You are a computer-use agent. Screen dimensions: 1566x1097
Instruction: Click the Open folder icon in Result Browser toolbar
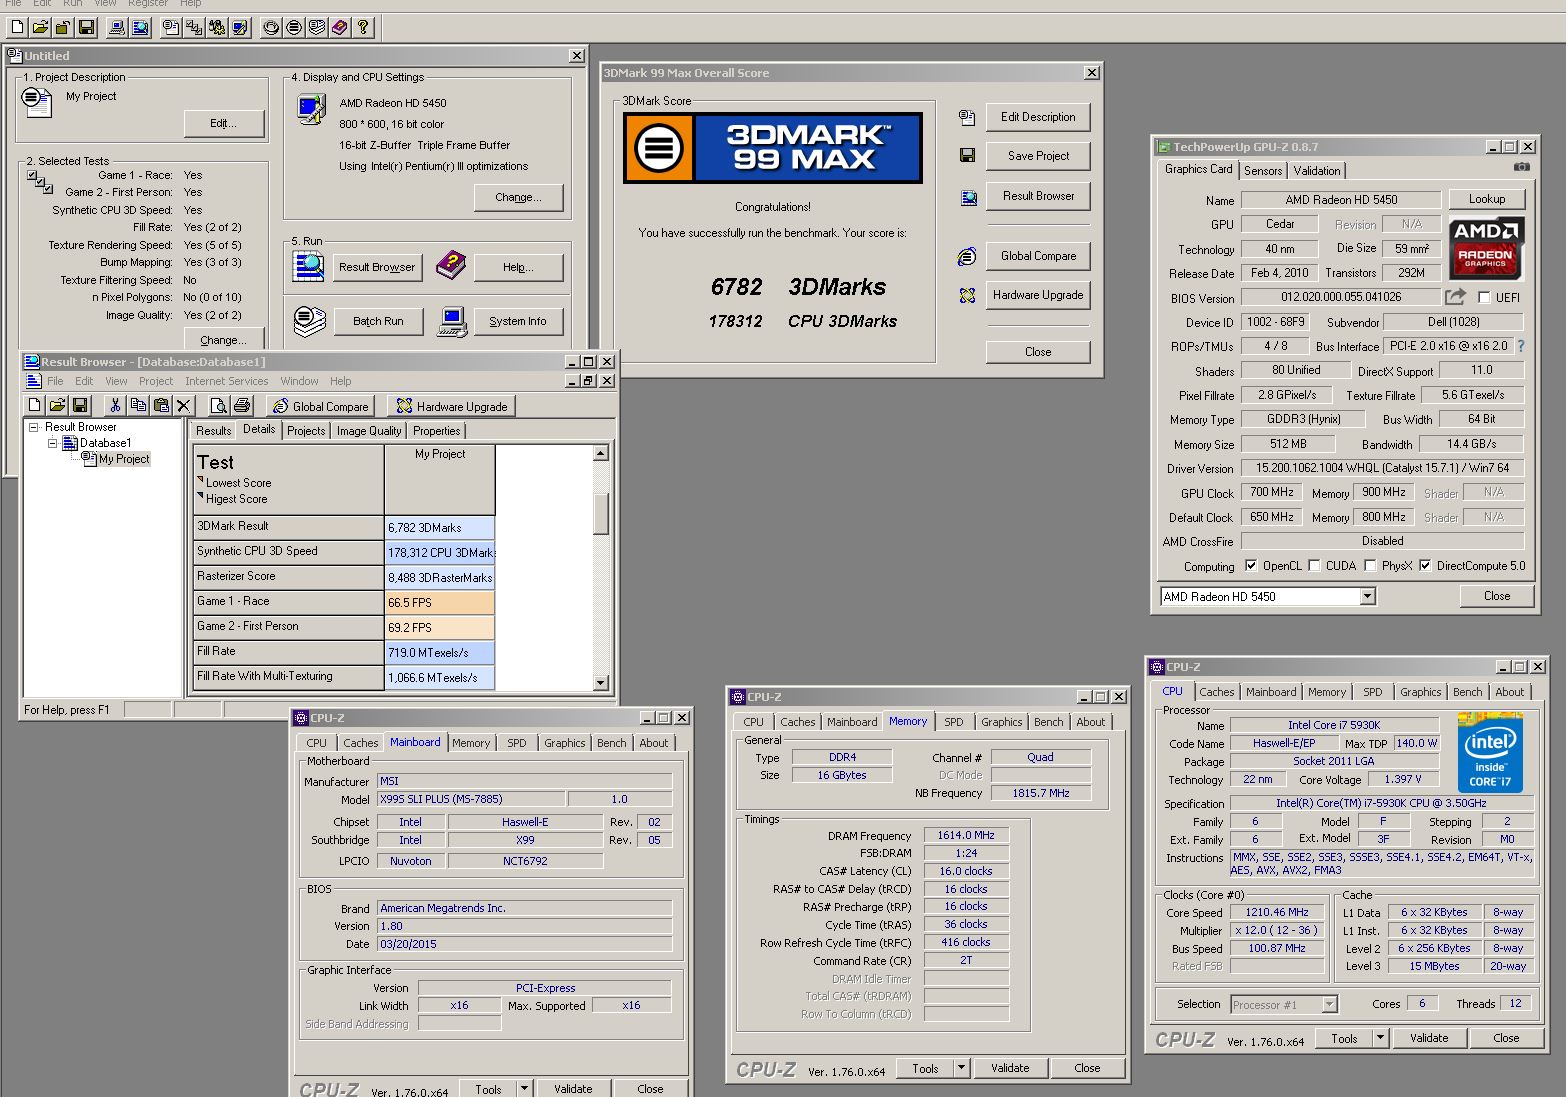coord(57,405)
